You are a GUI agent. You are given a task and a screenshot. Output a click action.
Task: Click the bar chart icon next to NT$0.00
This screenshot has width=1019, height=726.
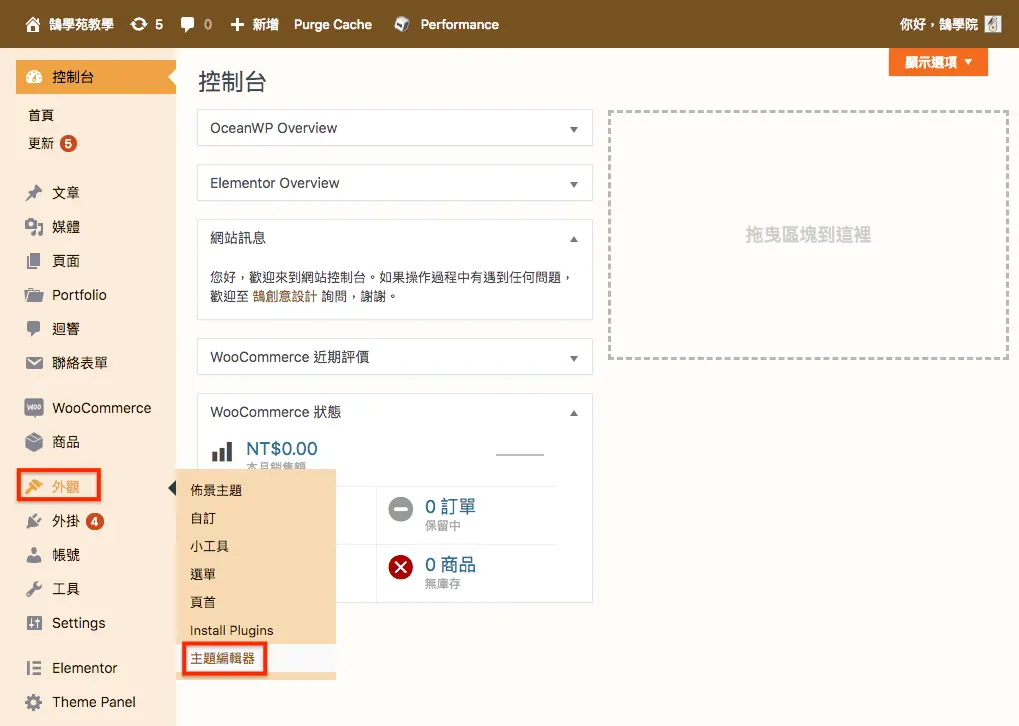pos(222,452)
